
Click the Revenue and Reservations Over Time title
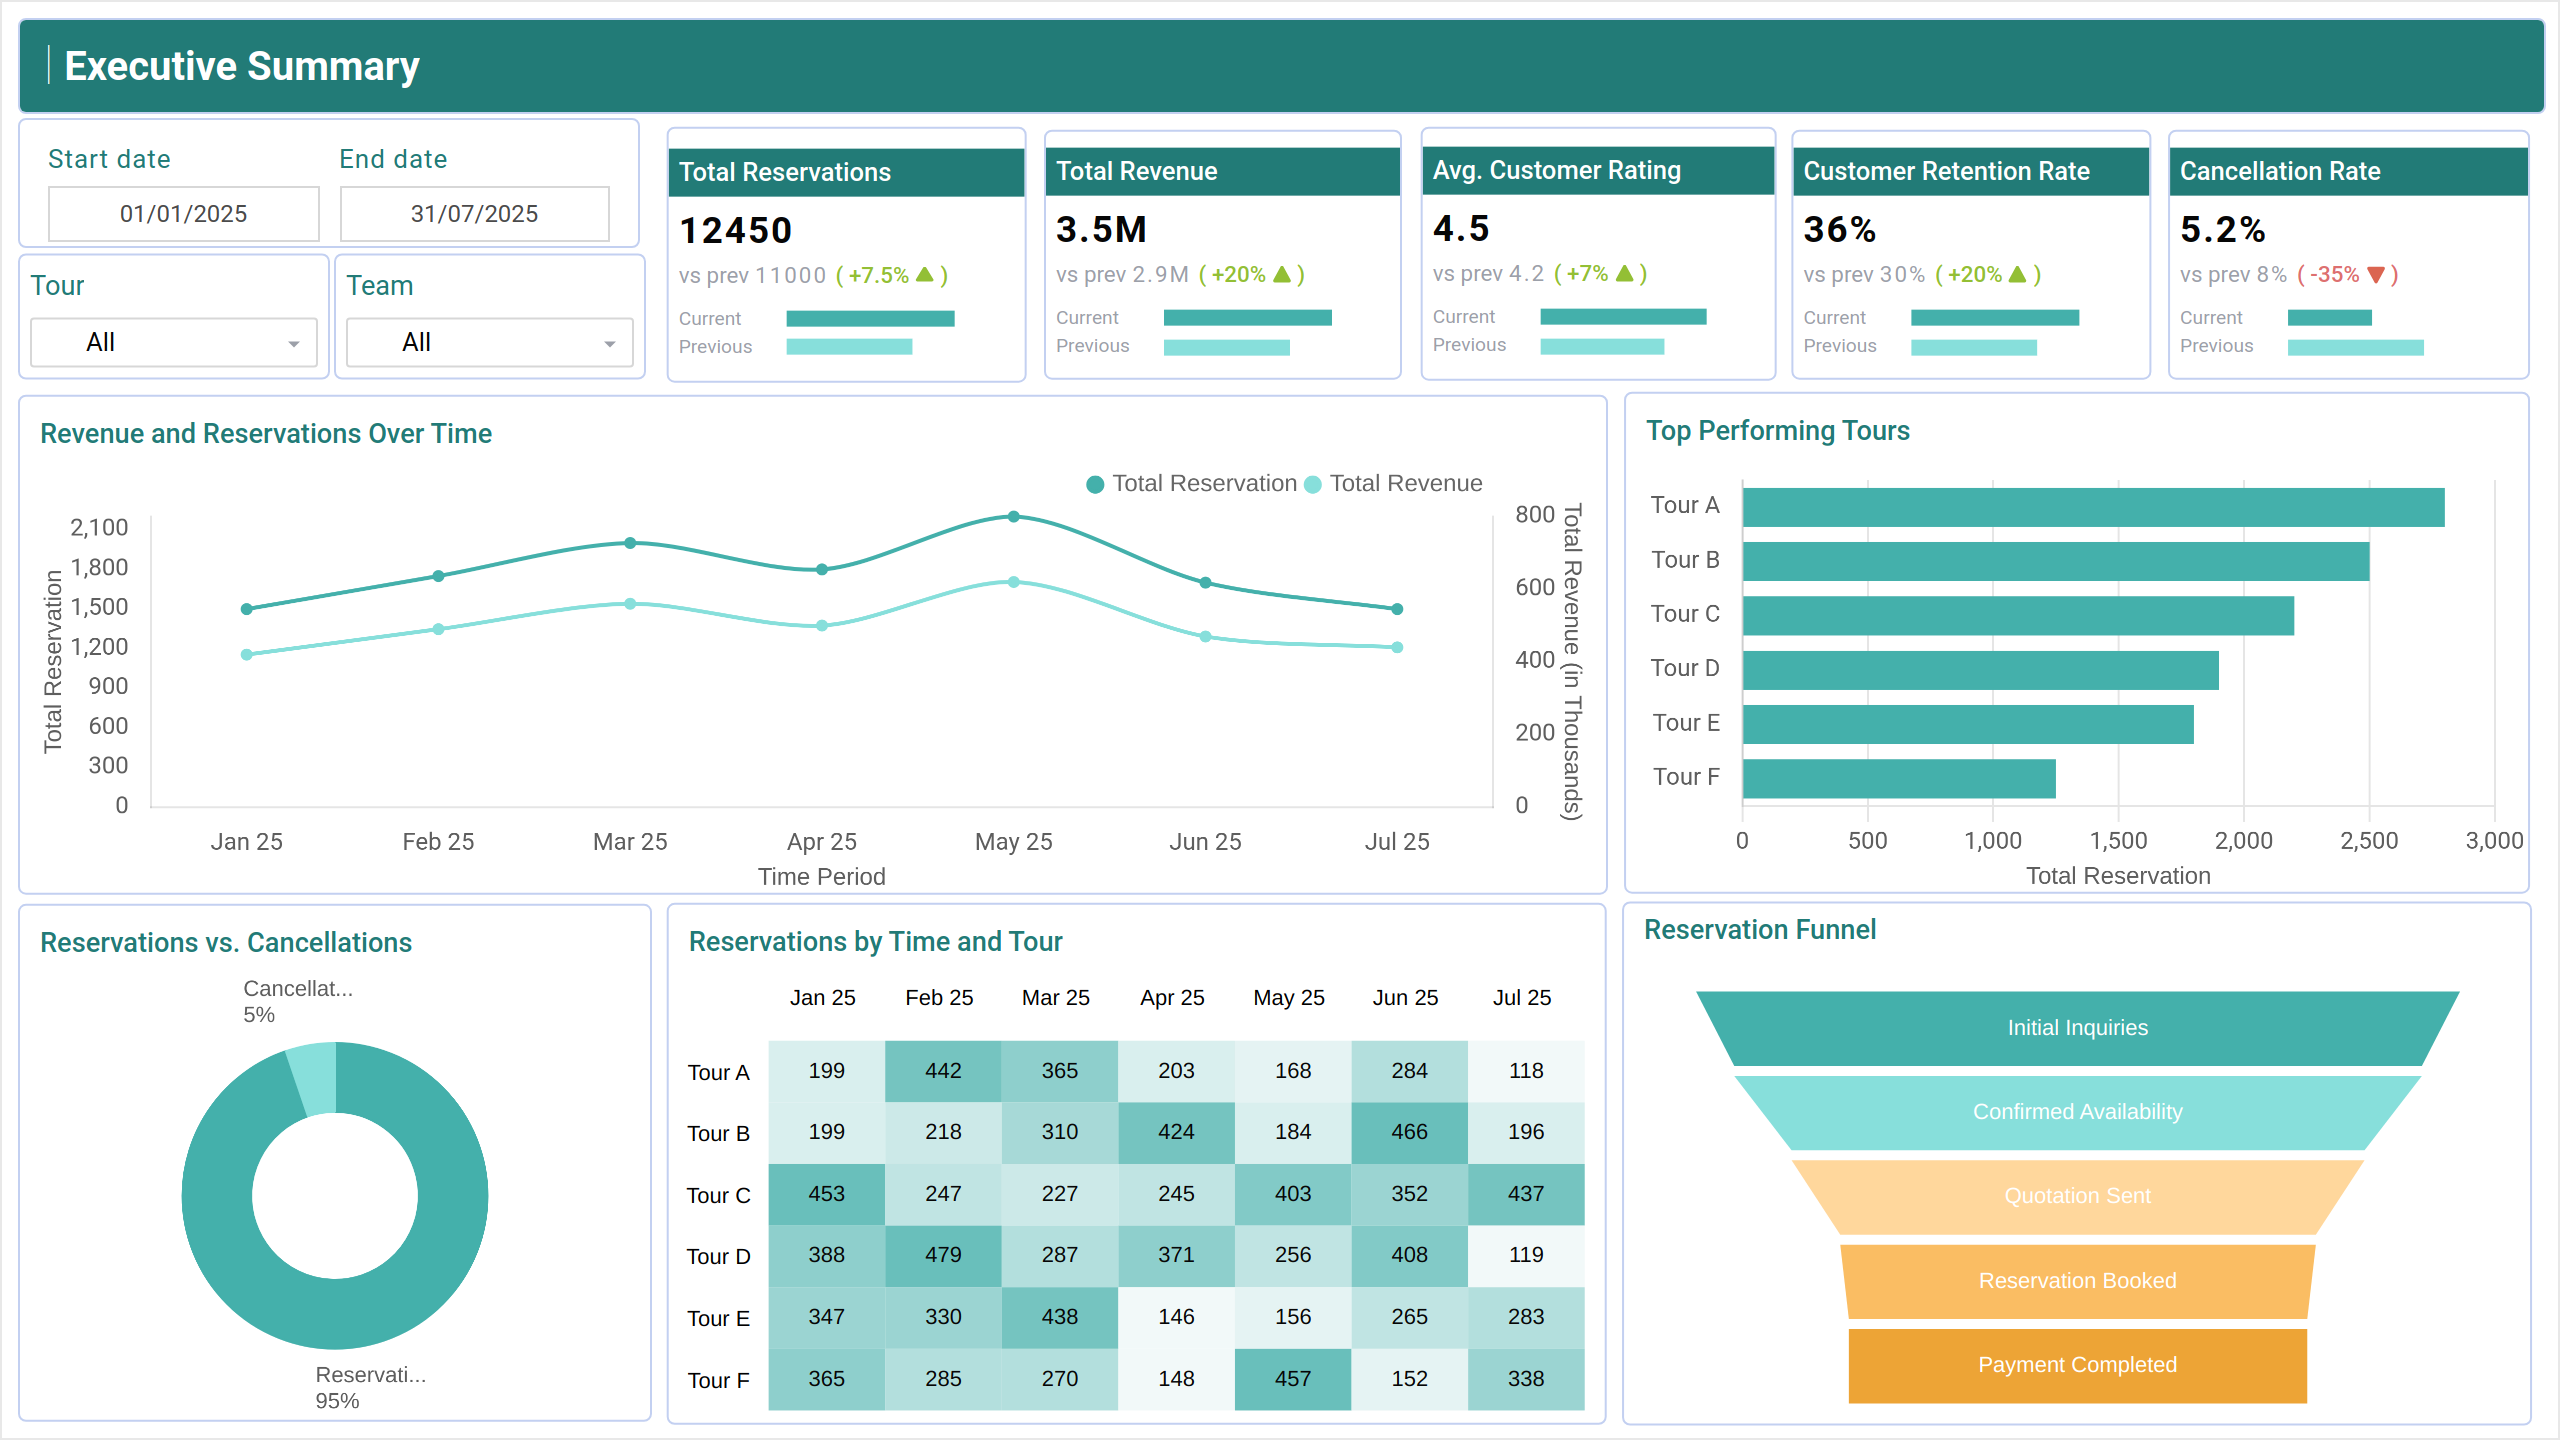click(266, 434)
